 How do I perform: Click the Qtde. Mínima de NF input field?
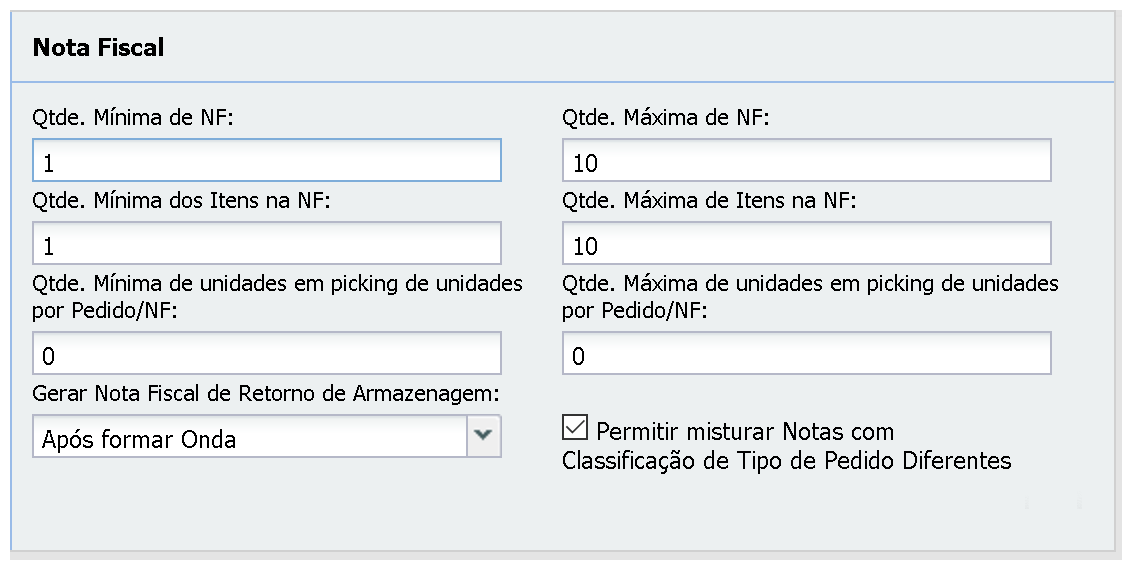266,161
